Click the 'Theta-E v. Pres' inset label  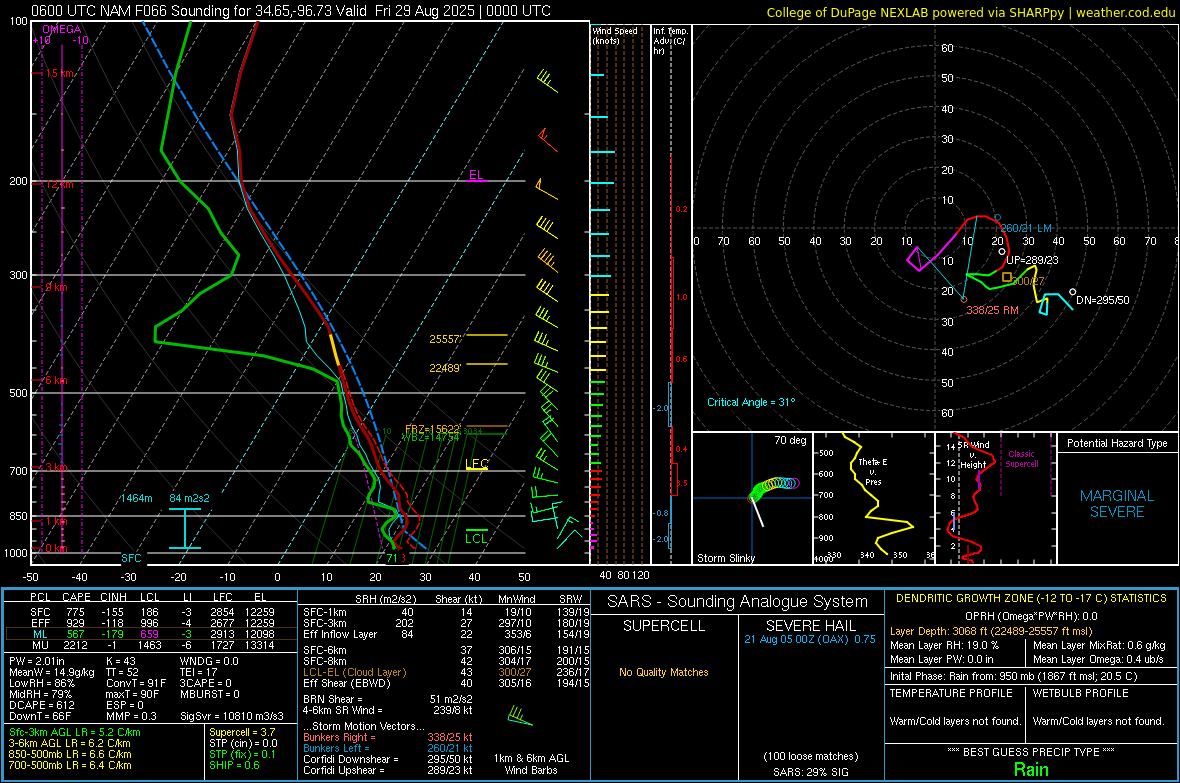(873, 472)
